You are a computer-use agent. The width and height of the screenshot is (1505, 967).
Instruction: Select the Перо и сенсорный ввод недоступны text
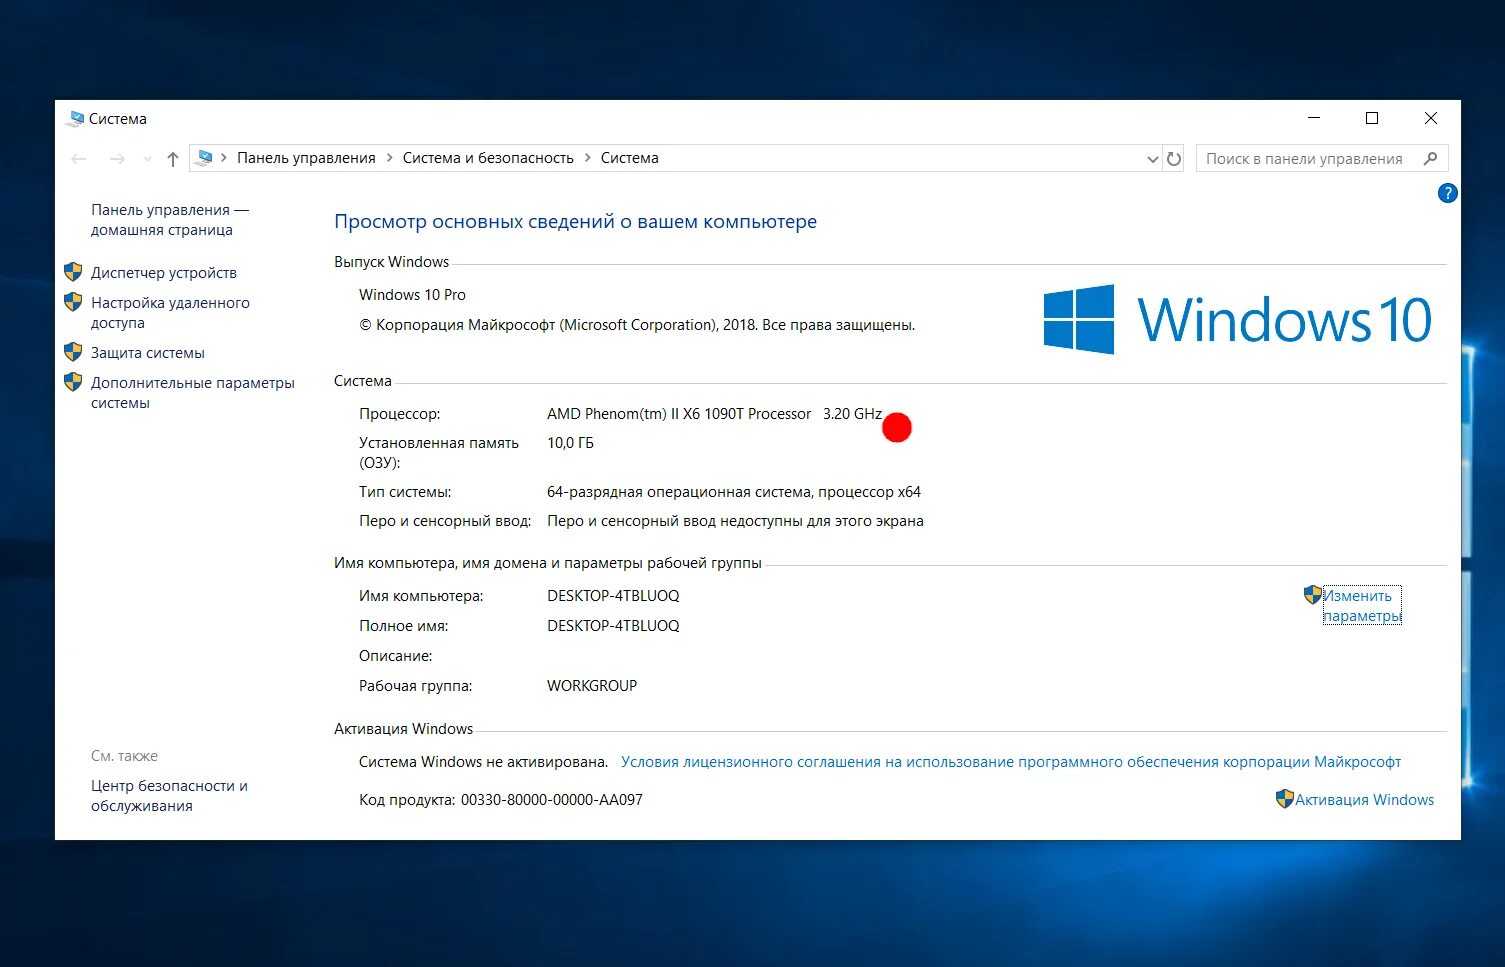[735, 521]
